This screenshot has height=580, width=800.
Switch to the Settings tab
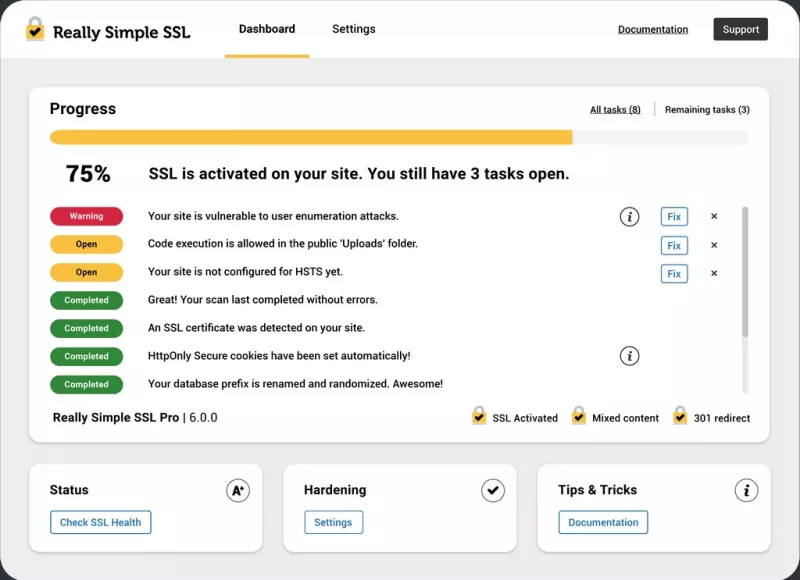(x=354, y=29)
